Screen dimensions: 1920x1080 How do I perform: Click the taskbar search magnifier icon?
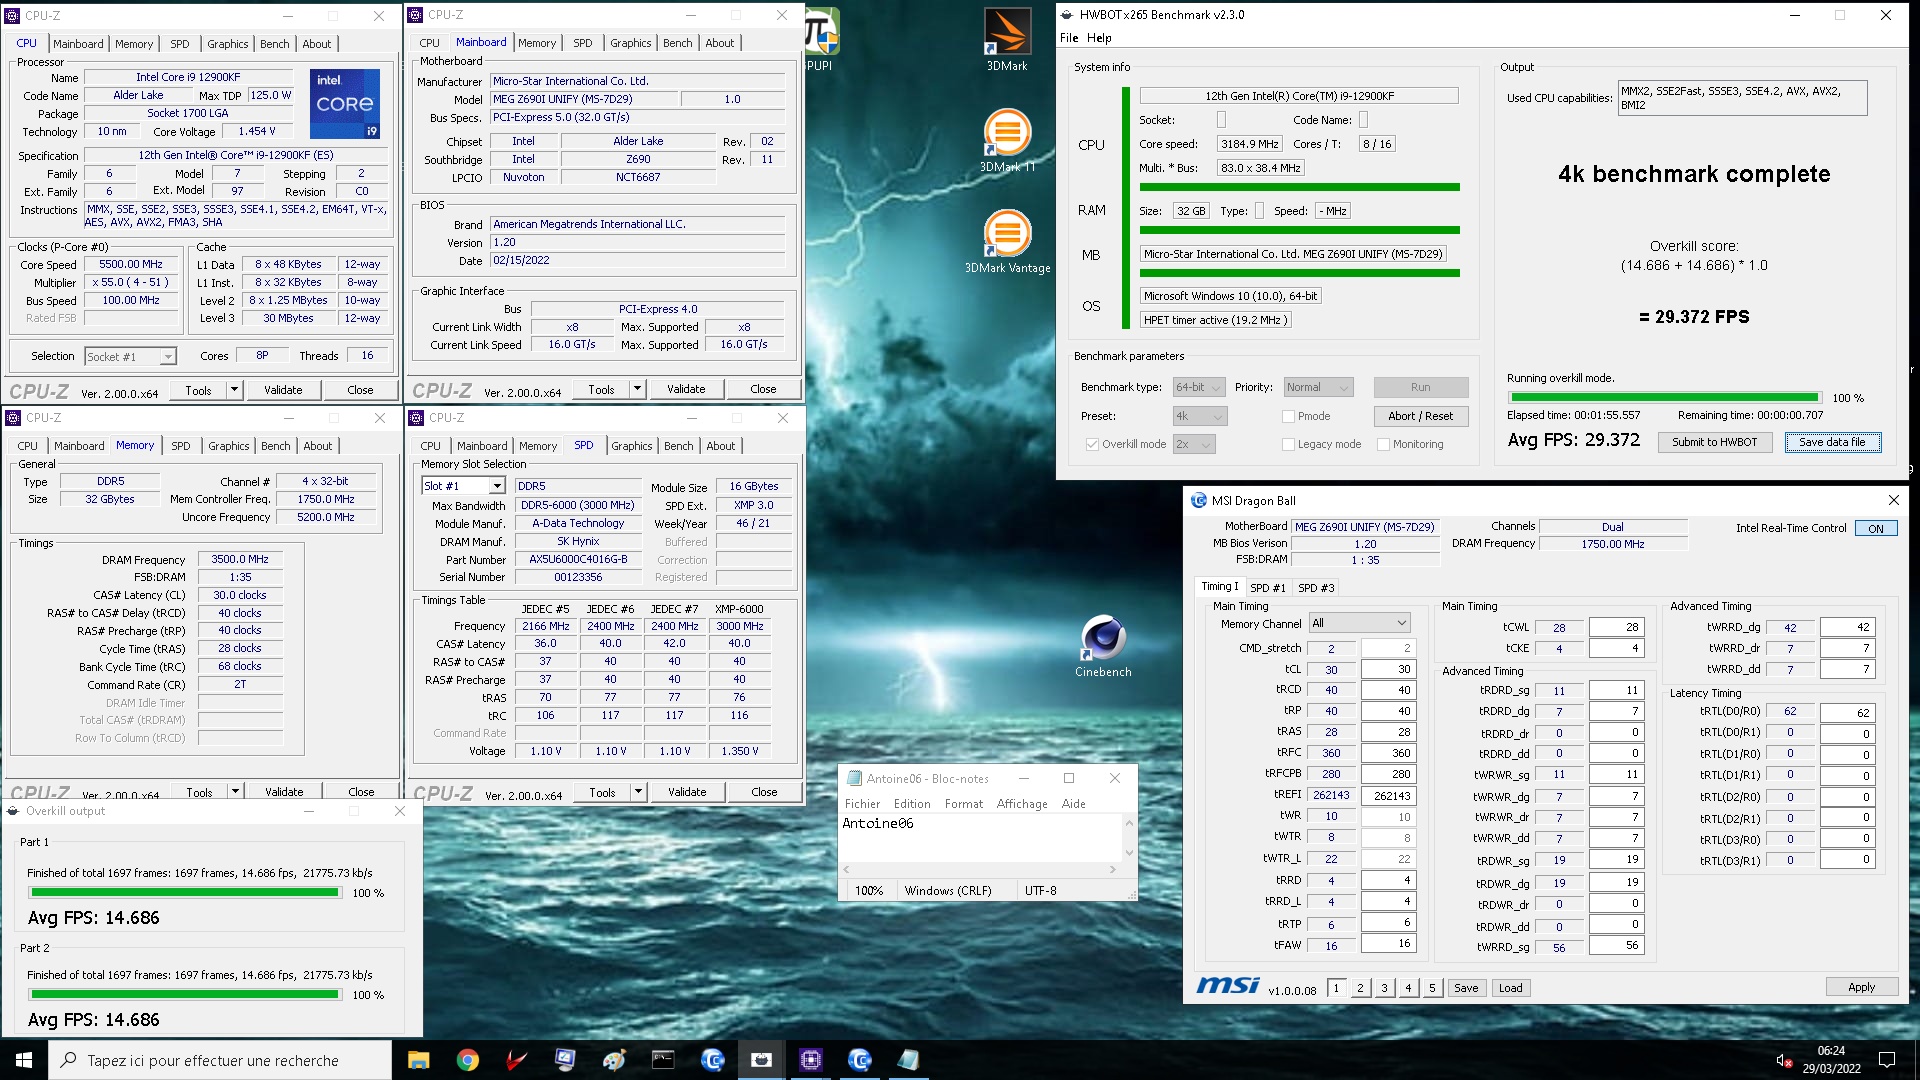pos(68,1060)
